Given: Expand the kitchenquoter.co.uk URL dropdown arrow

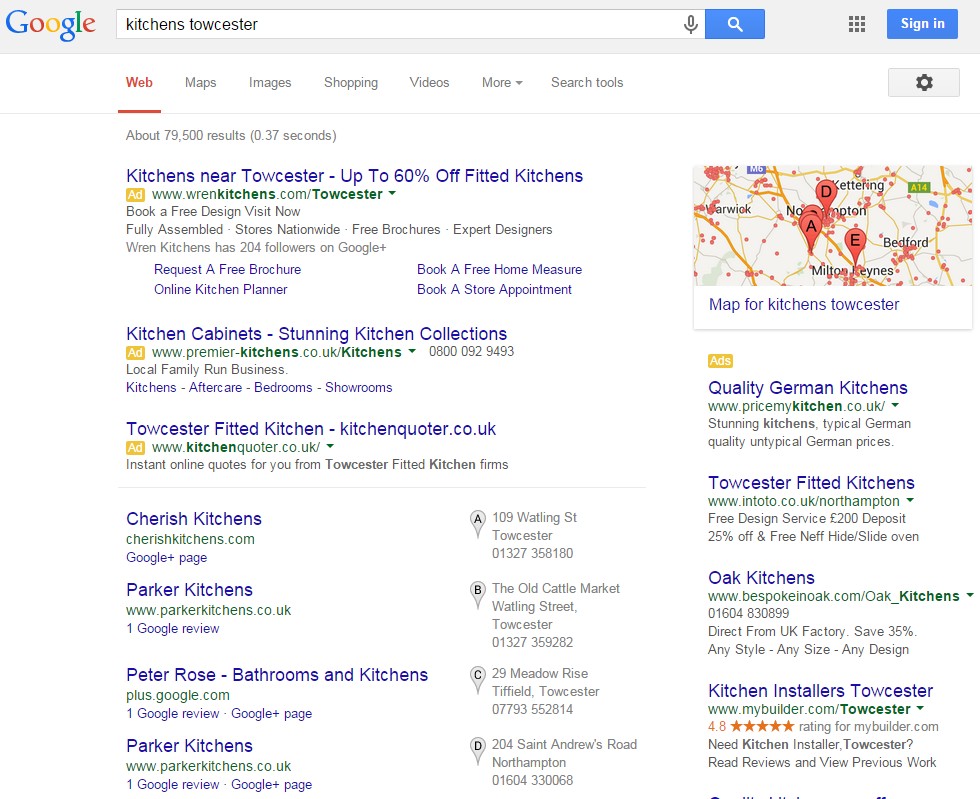Looking at the screenshot, I should click(x=330, y=446).
